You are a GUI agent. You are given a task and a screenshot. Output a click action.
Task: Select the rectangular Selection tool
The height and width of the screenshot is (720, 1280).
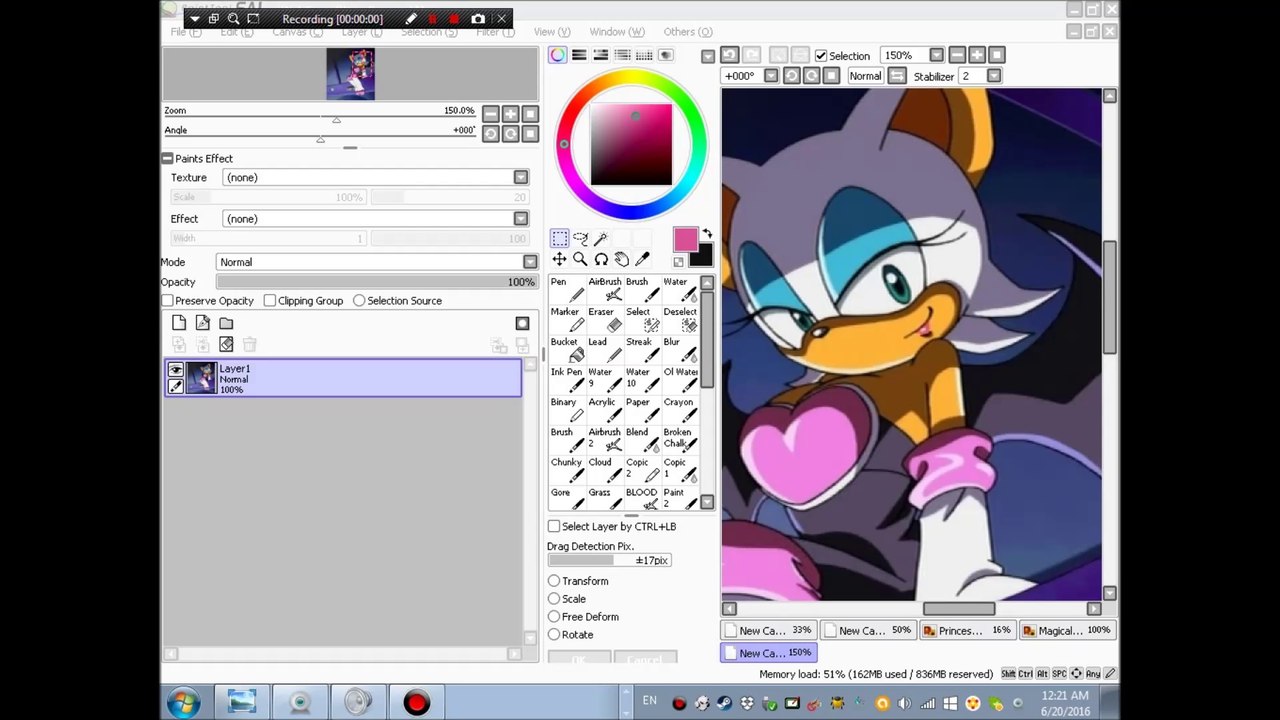click(x=559, y=238)
